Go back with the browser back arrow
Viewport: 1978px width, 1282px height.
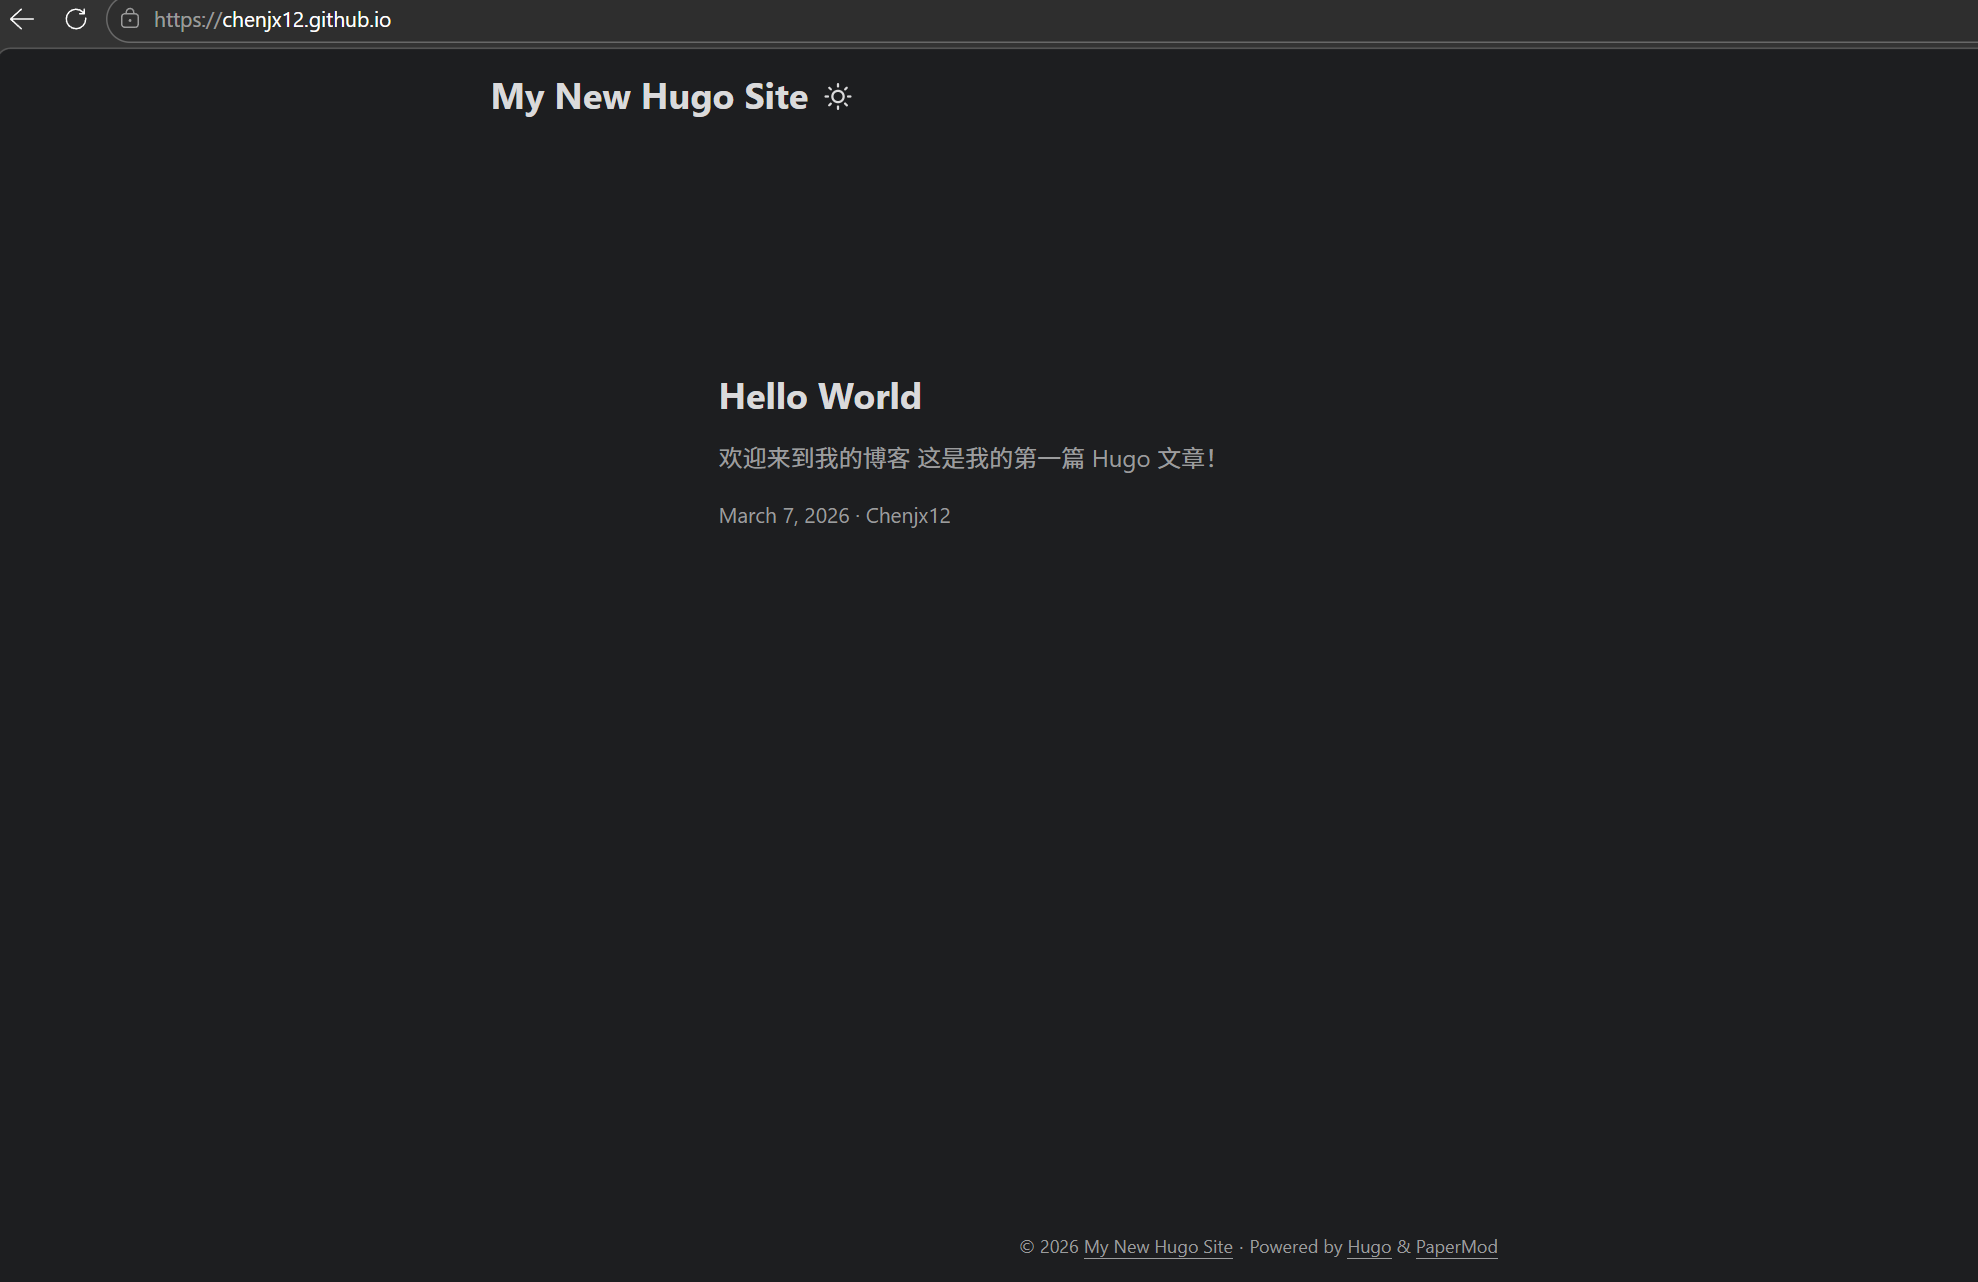click(22, 19)
